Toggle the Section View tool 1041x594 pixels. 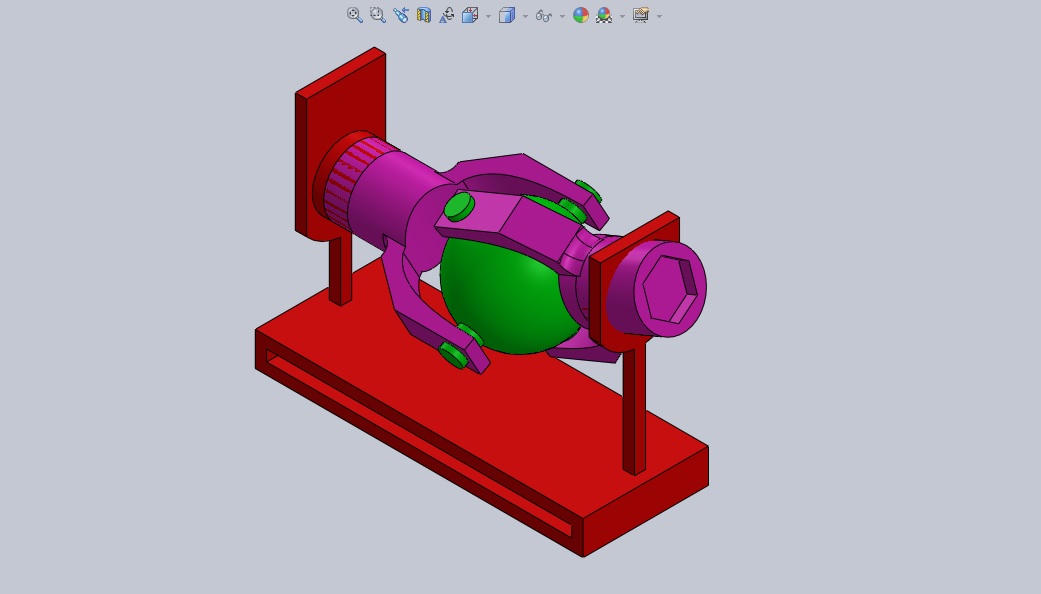tap(424, 15)
